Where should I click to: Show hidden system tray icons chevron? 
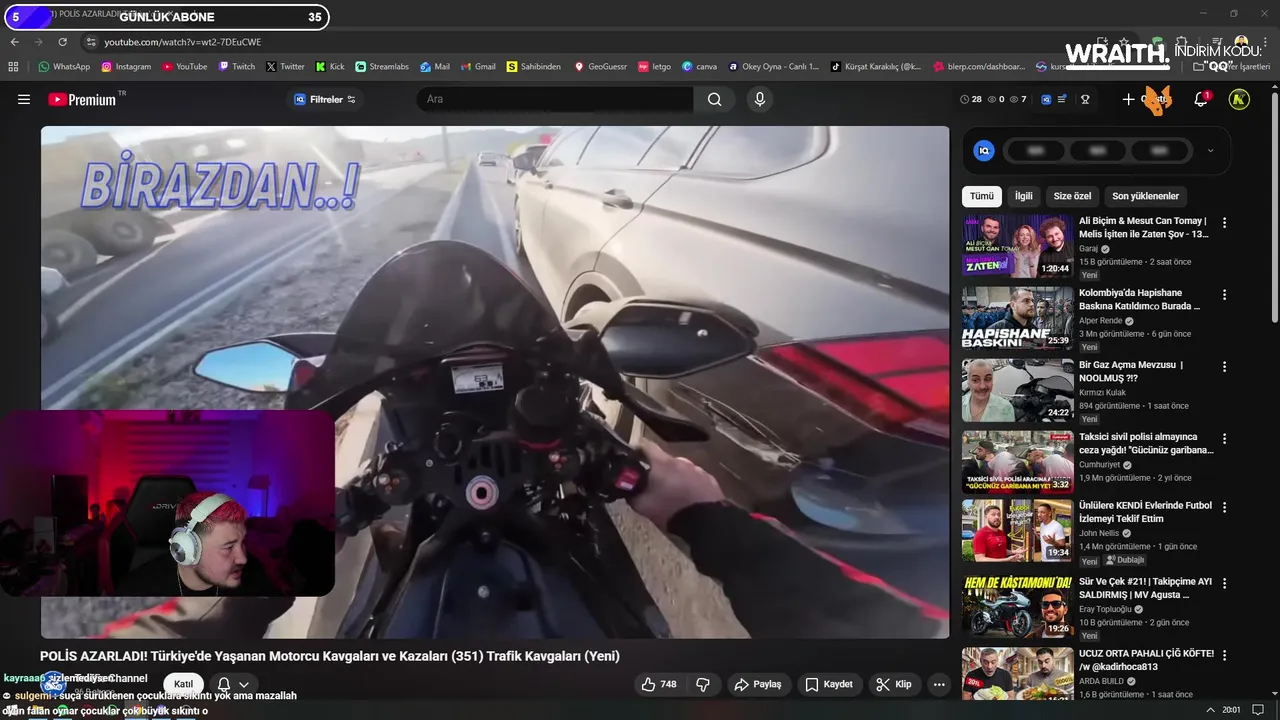coord(1211,710)
